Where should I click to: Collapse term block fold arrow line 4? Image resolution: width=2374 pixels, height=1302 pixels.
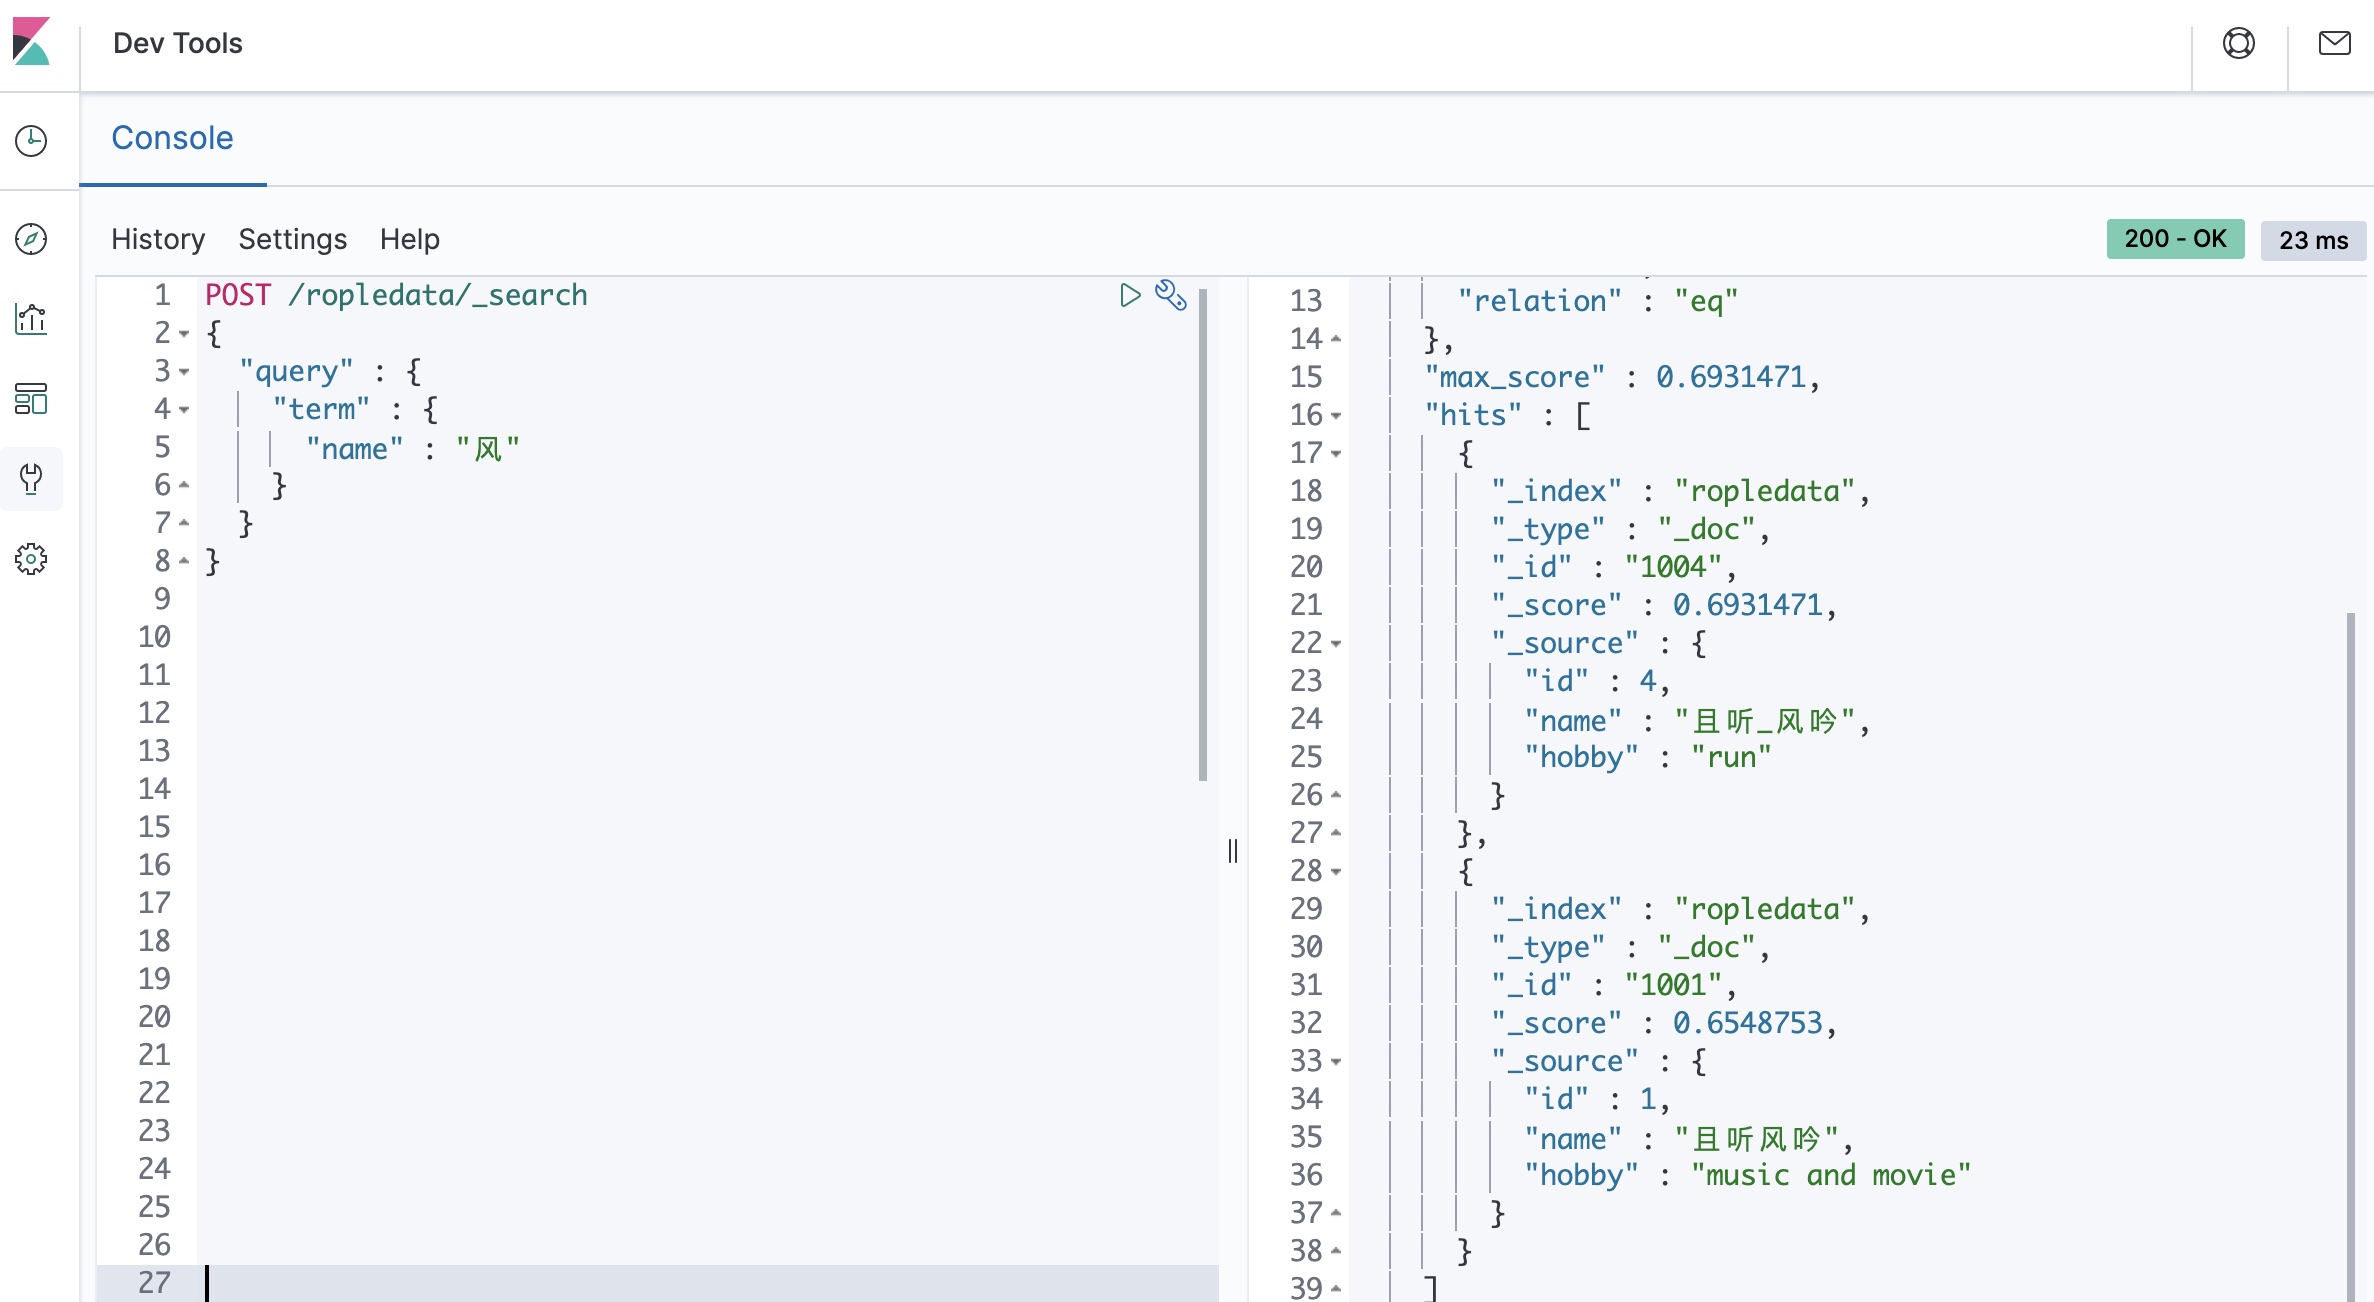pyautogui.click(x=184, y=410)
